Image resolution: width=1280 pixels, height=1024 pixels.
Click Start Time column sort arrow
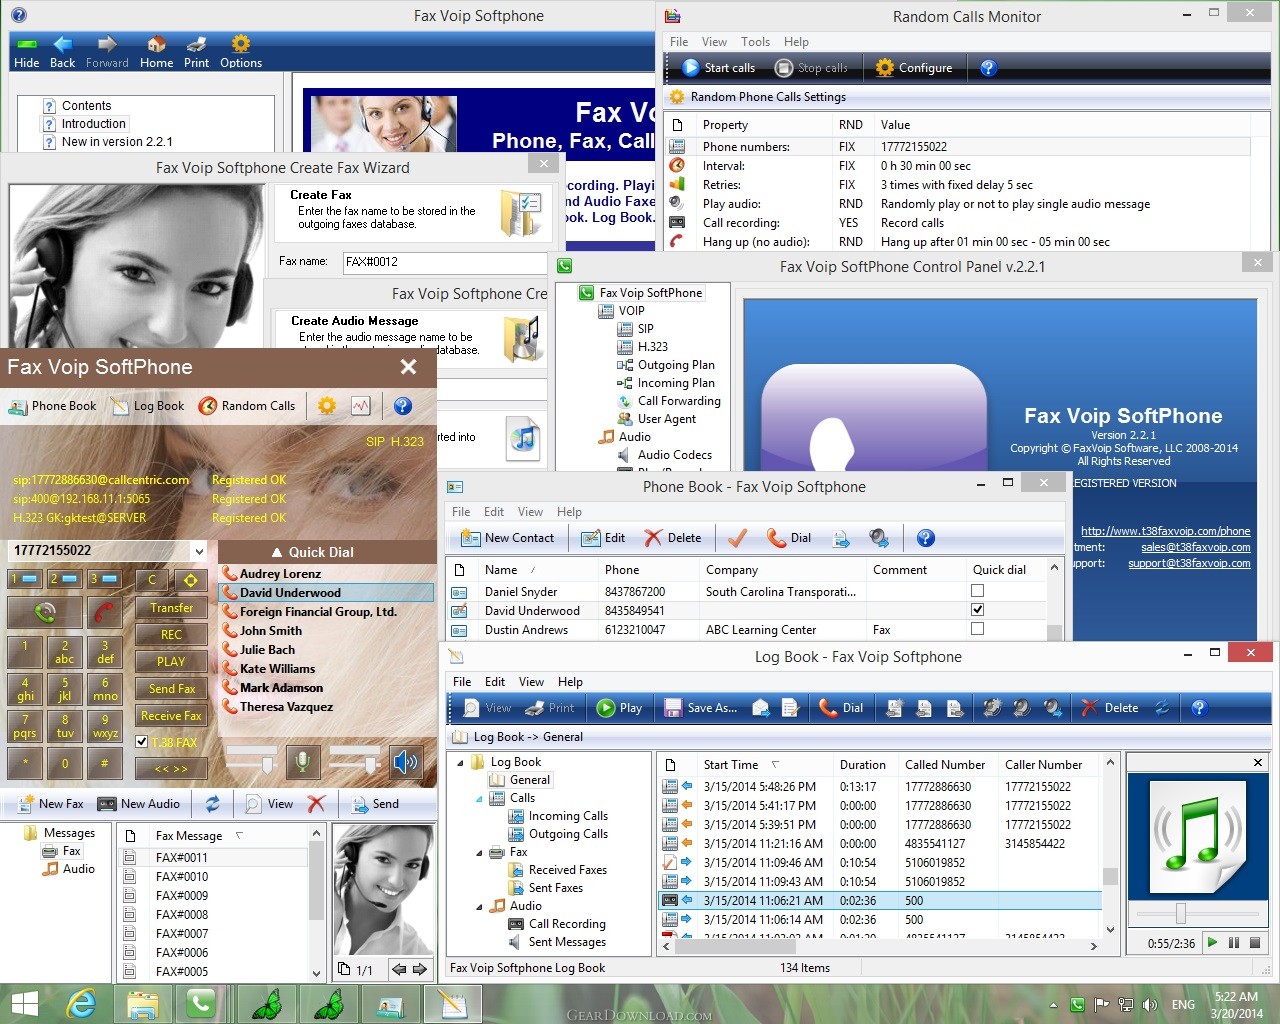point(775,764)
